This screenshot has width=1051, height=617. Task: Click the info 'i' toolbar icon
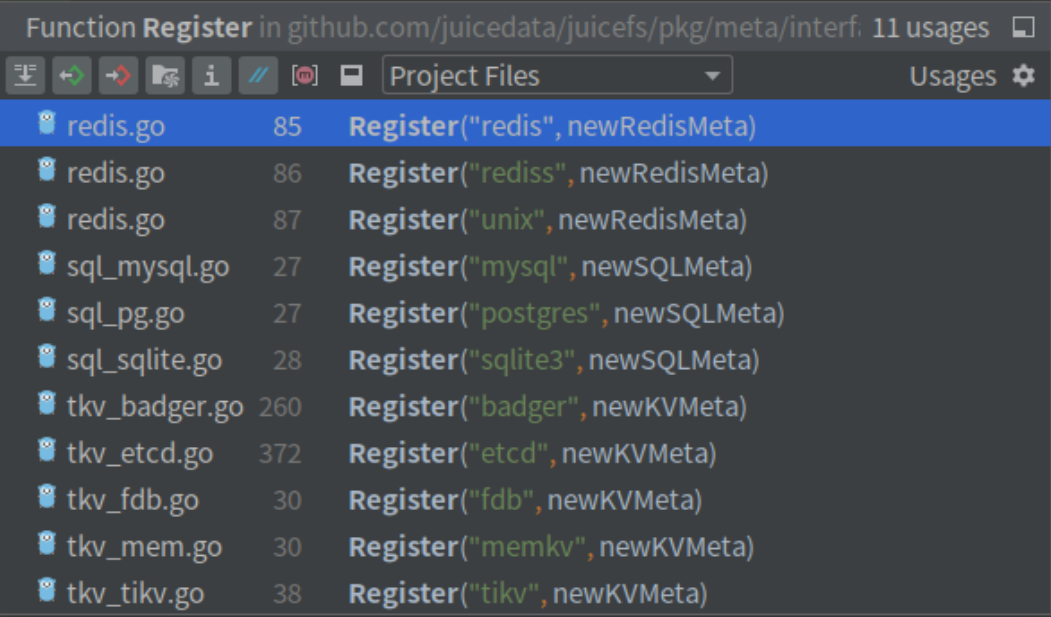(x=210, y=76)
